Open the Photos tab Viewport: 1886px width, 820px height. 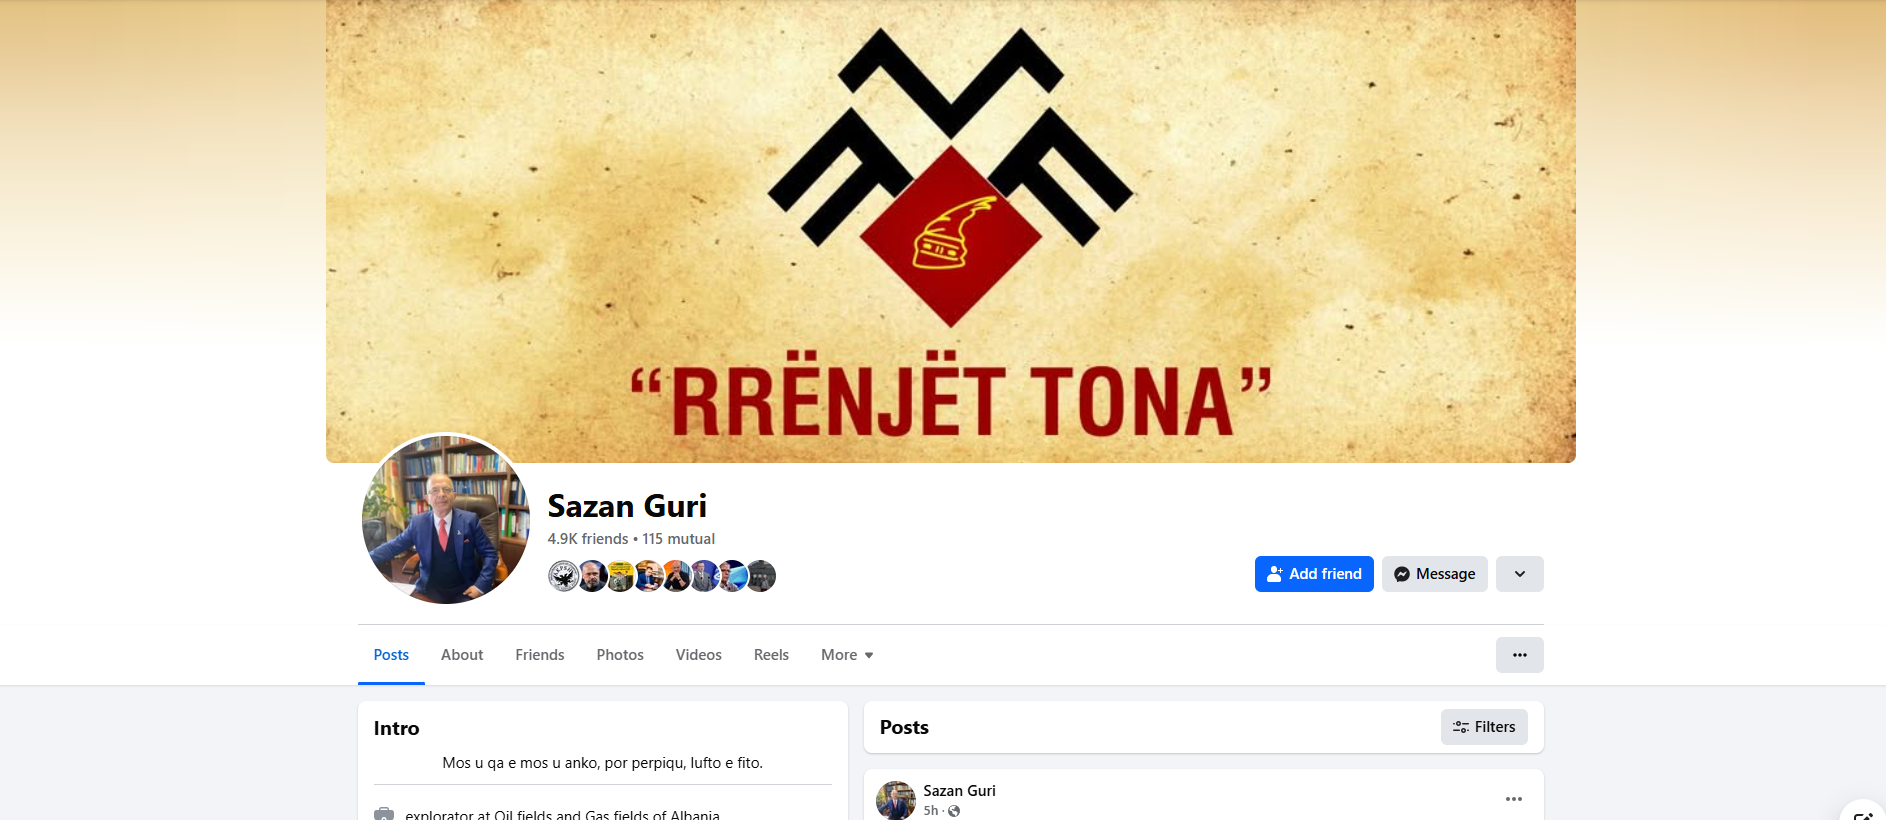tap(620, 655)
